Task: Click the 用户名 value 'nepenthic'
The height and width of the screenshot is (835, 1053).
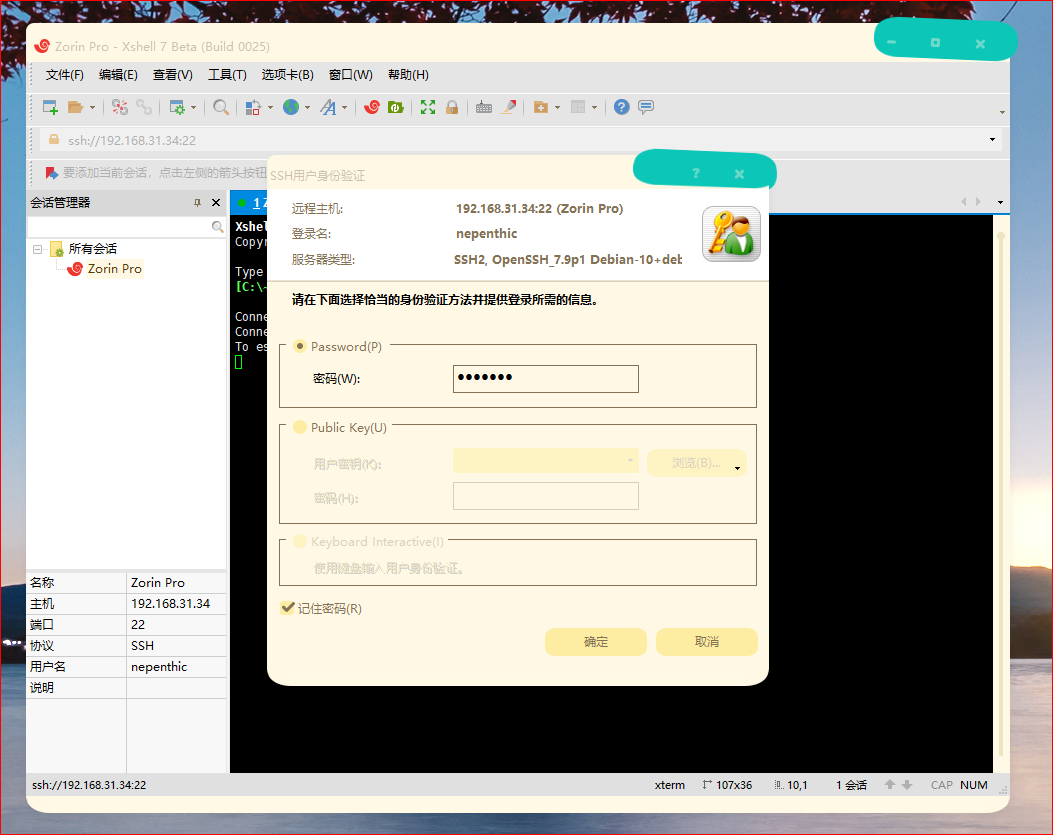Action: pyautogui.click(x=159, y=666)
